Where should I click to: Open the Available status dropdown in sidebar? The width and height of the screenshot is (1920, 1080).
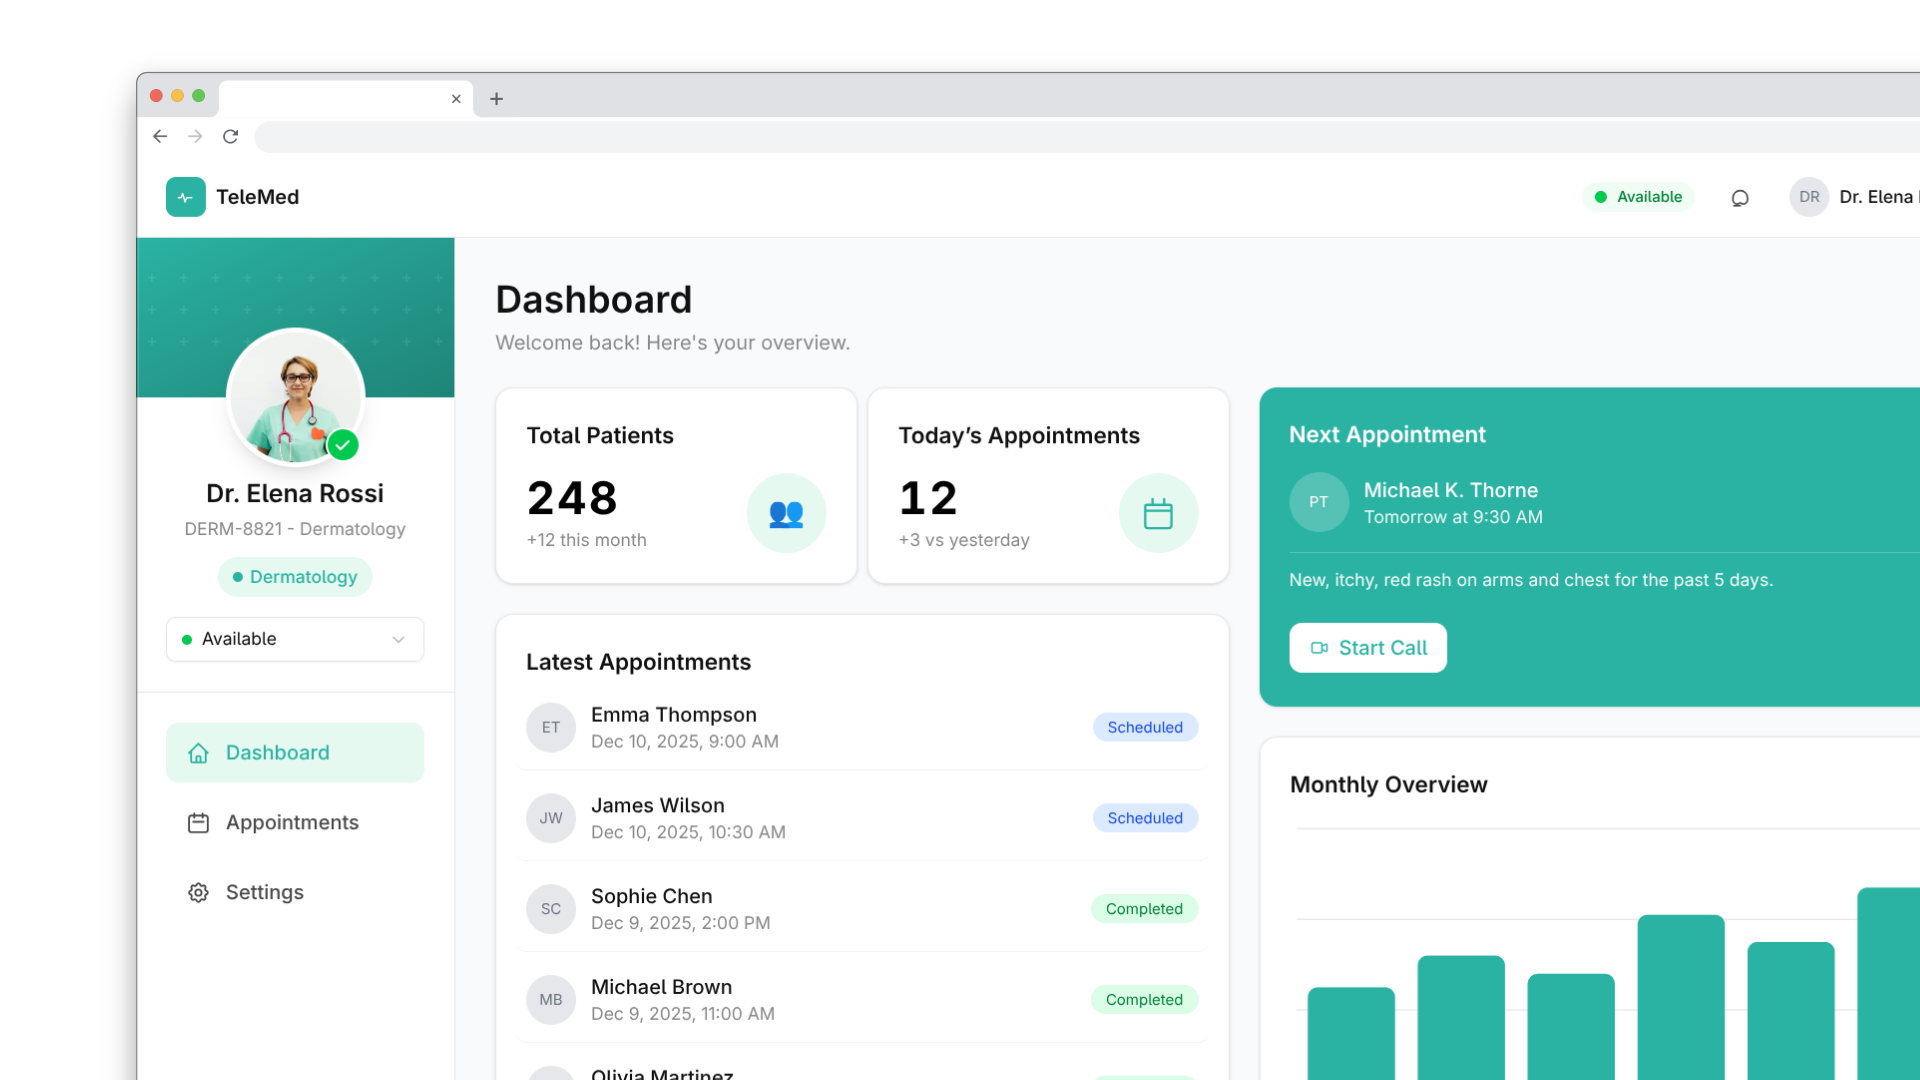[x=294, y=639]
